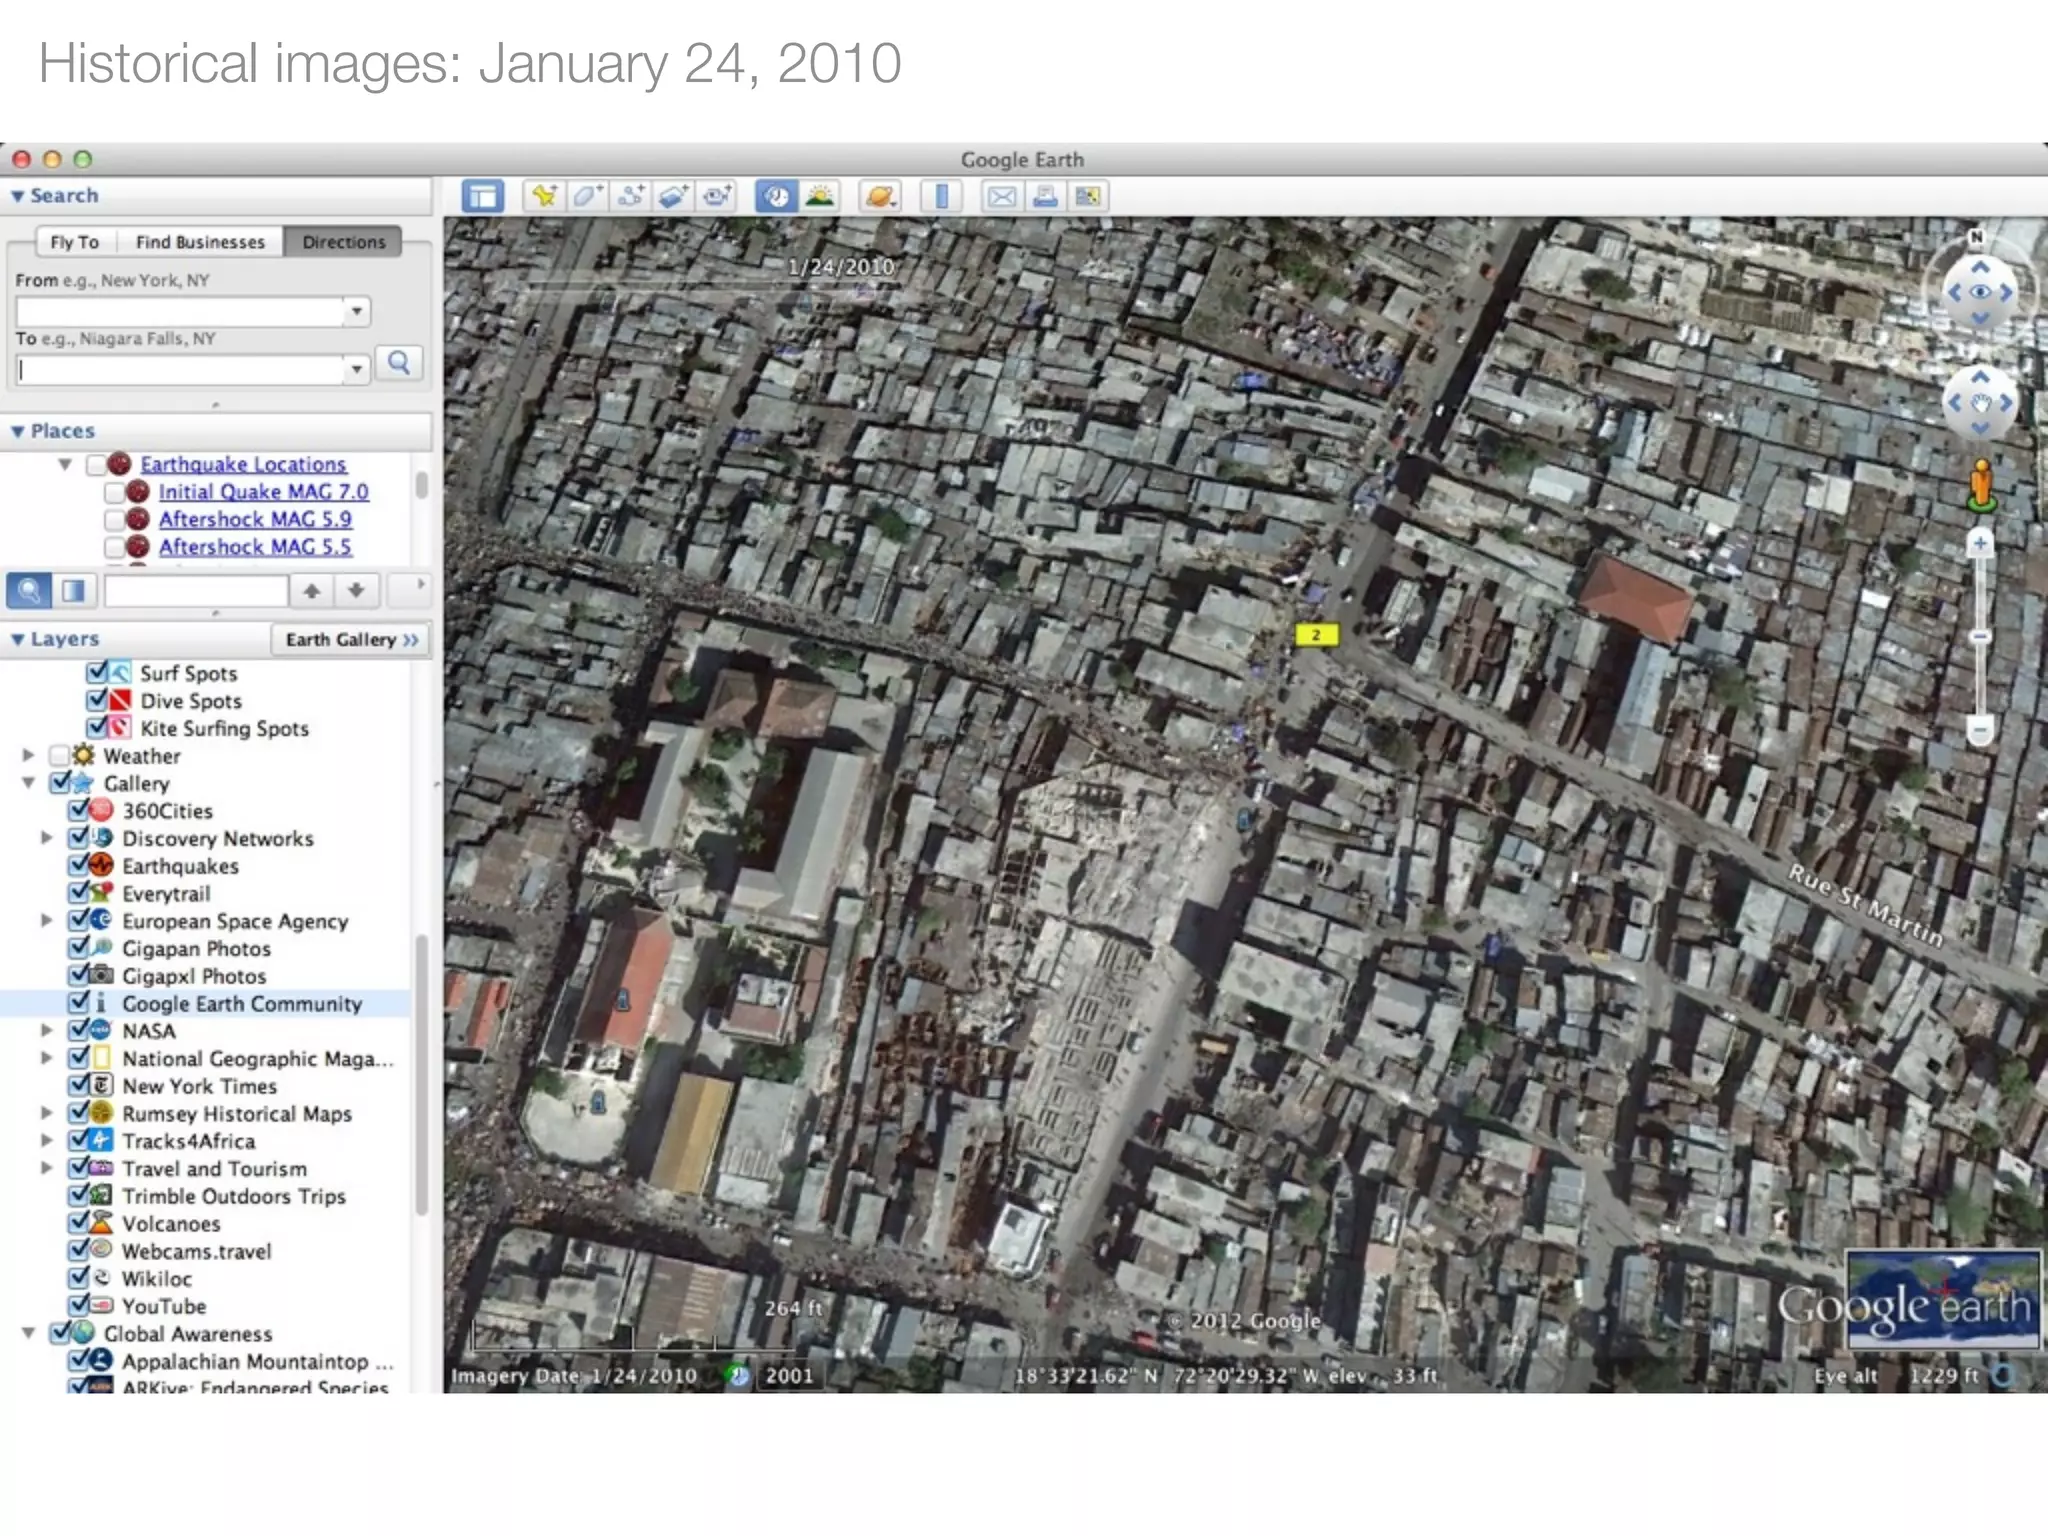
Task: Toggle the Places panel split-view icon
Action: pyautogui.click(x=74, y=590)
